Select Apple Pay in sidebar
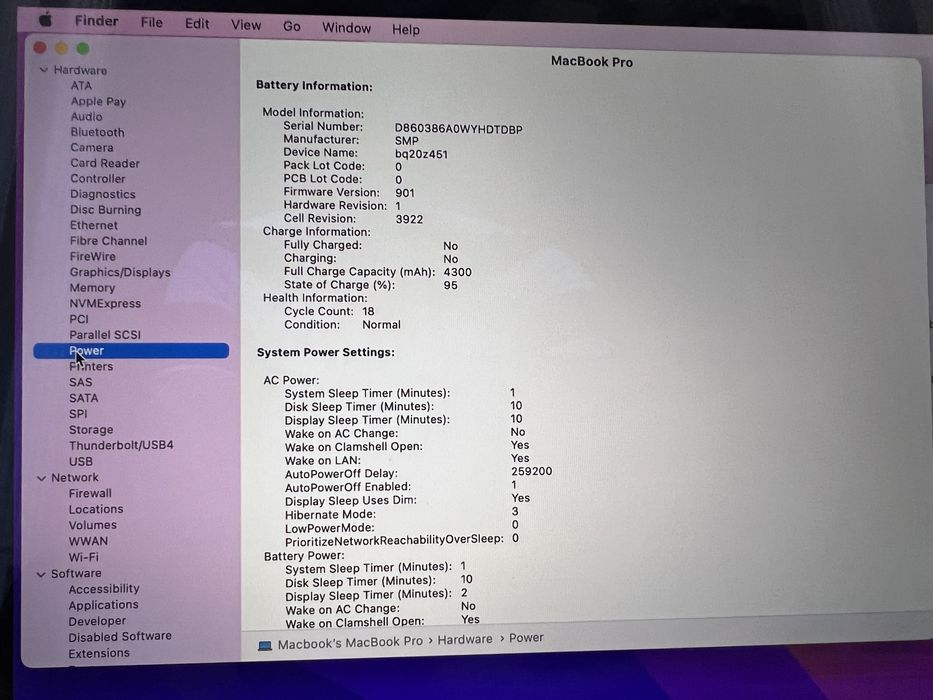The image size is (933, 700). click(98, 101)
